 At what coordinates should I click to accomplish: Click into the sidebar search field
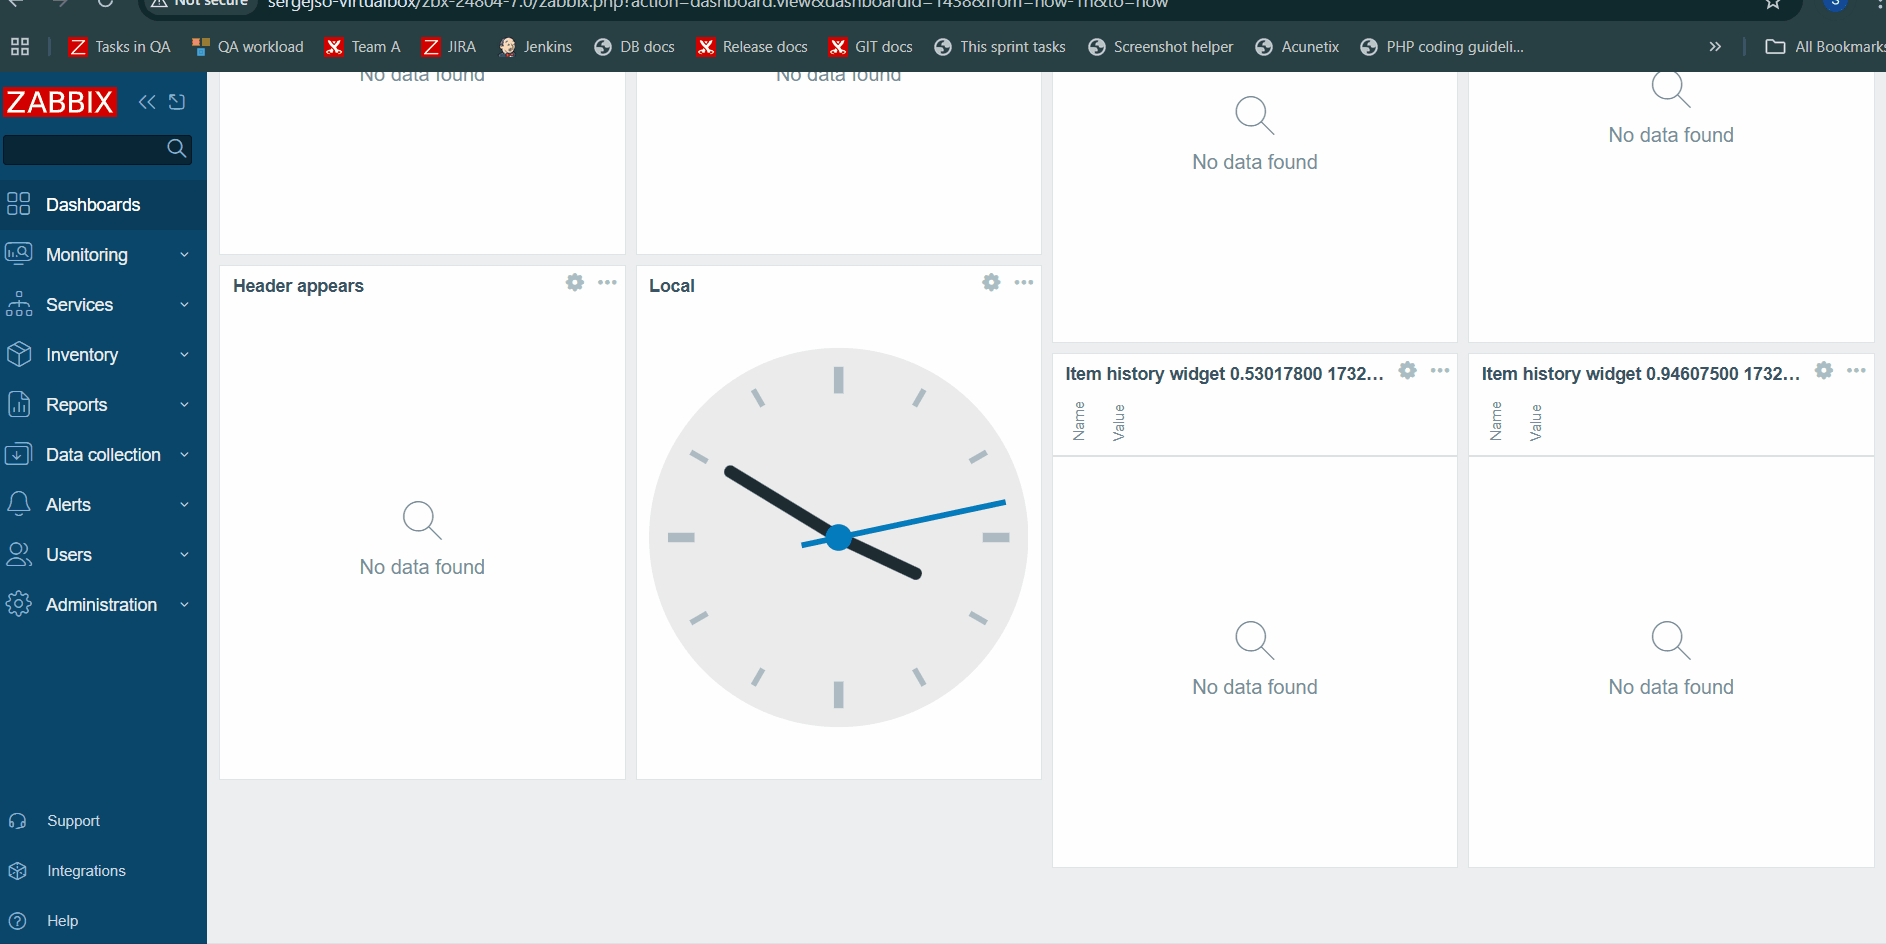(x=84, y=149)
